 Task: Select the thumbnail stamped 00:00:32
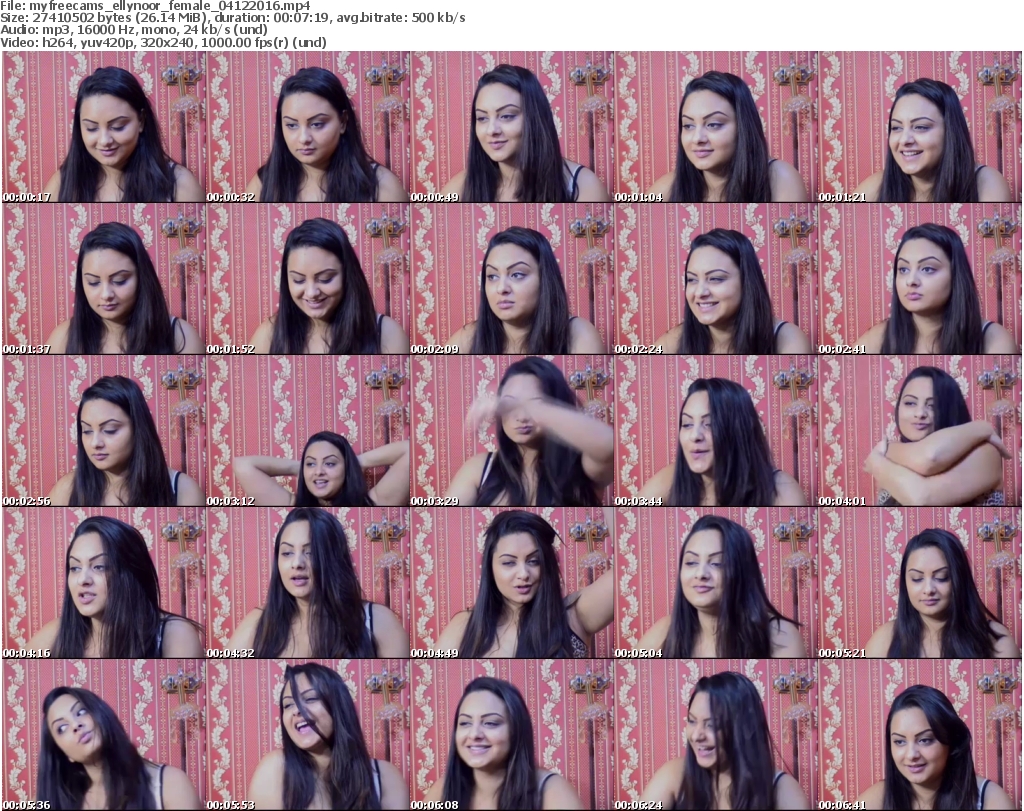coord(308,127)
